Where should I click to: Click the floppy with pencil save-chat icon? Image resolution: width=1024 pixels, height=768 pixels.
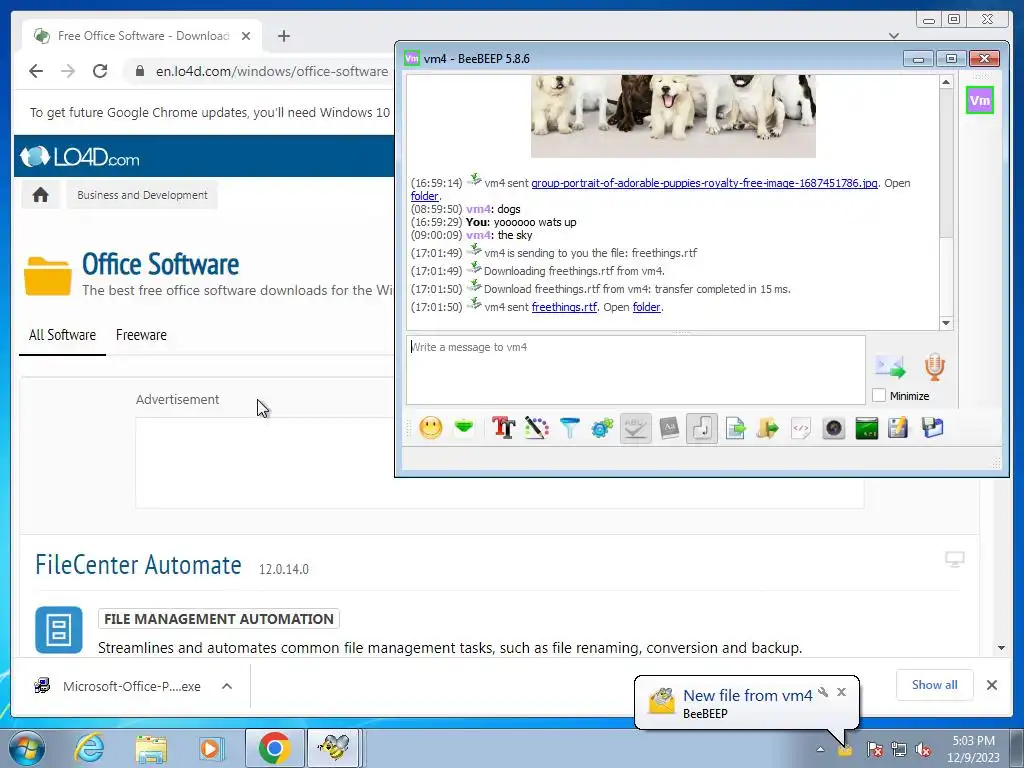898,428
